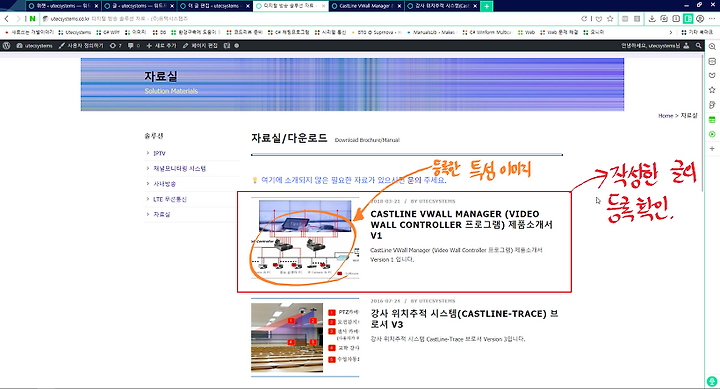Click the Home breadcrumb link
This screenshot has width=720, height=389.
tap(665, 116)
